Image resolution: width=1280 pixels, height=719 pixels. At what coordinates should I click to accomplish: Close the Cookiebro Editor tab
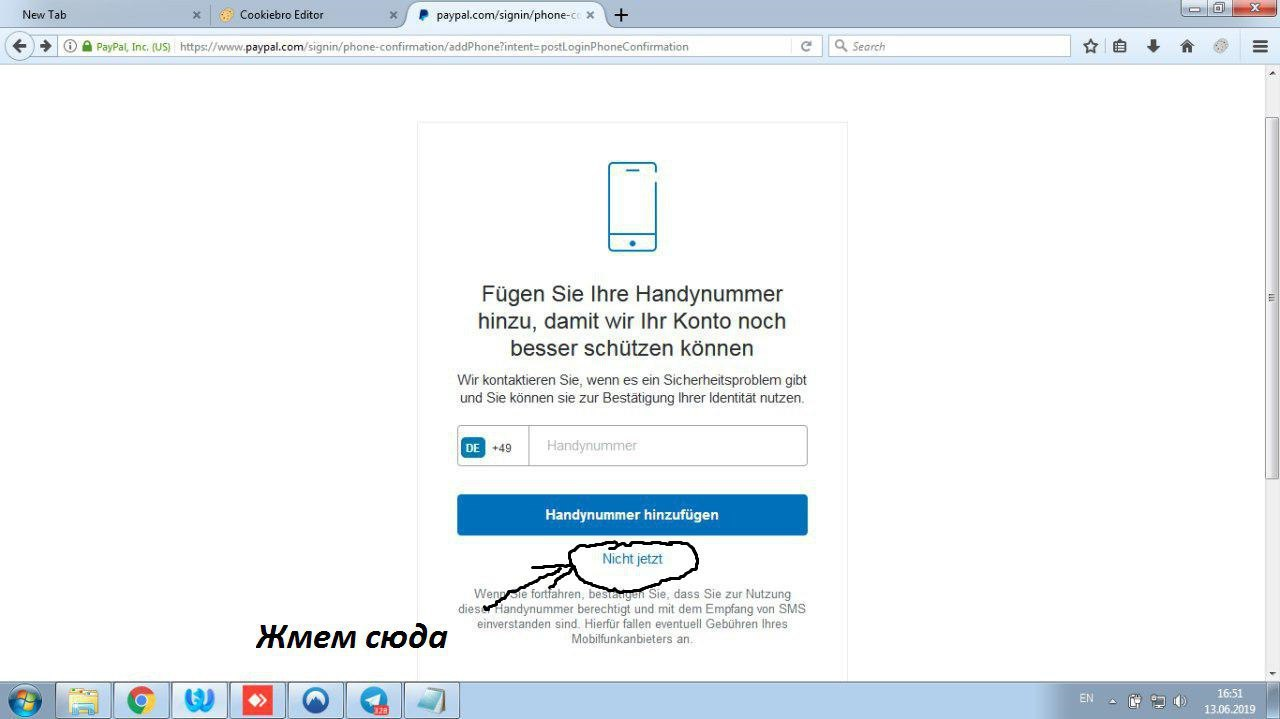tap(393, 15)
